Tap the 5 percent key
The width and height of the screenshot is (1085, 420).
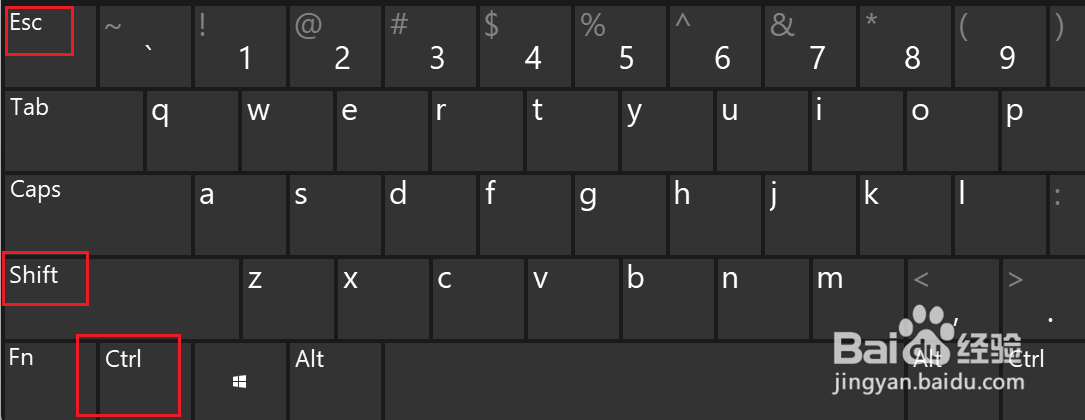(620, 46)
